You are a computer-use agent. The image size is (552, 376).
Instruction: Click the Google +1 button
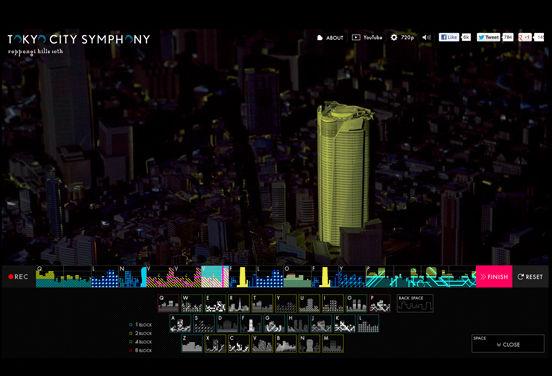(525, 37)
